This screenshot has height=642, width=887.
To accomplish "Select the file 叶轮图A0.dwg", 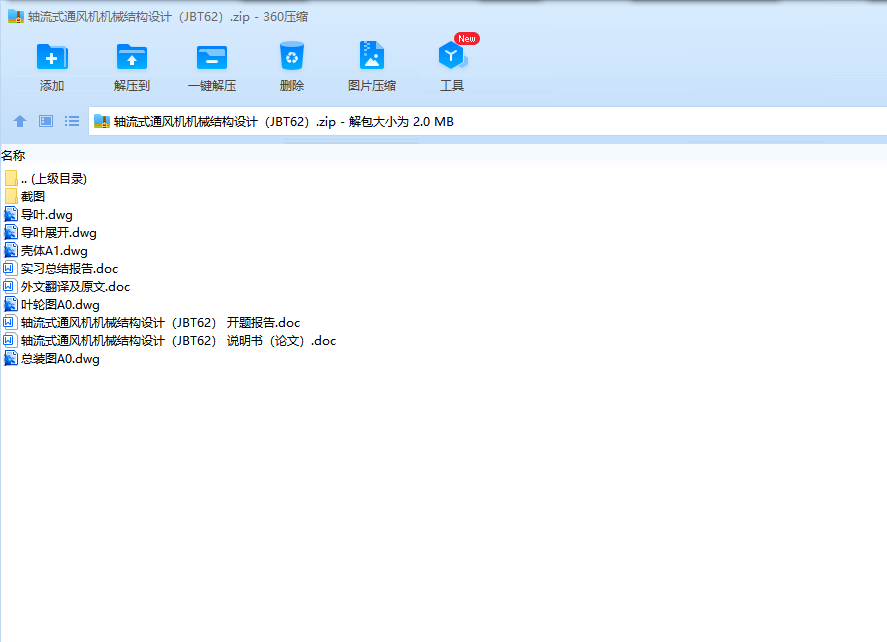I will 60,305.
